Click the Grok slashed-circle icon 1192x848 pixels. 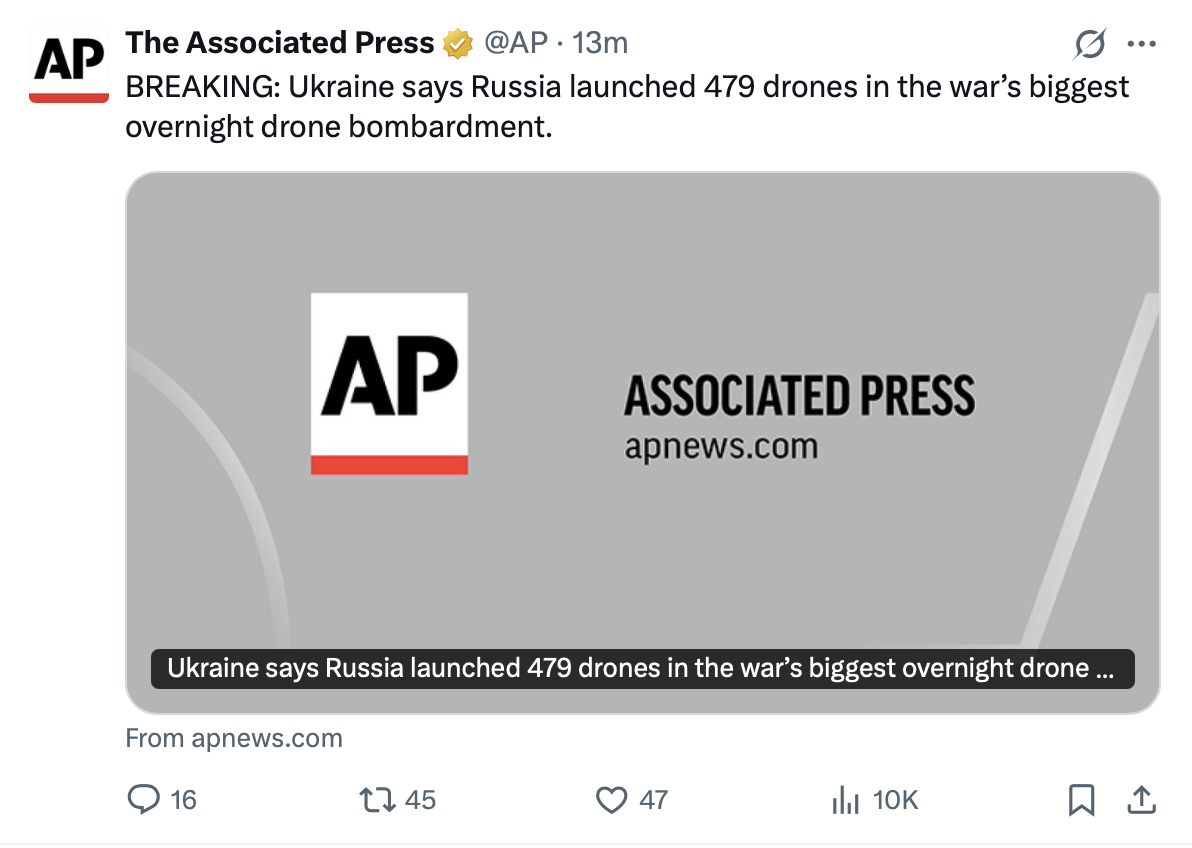(1089, 43)
